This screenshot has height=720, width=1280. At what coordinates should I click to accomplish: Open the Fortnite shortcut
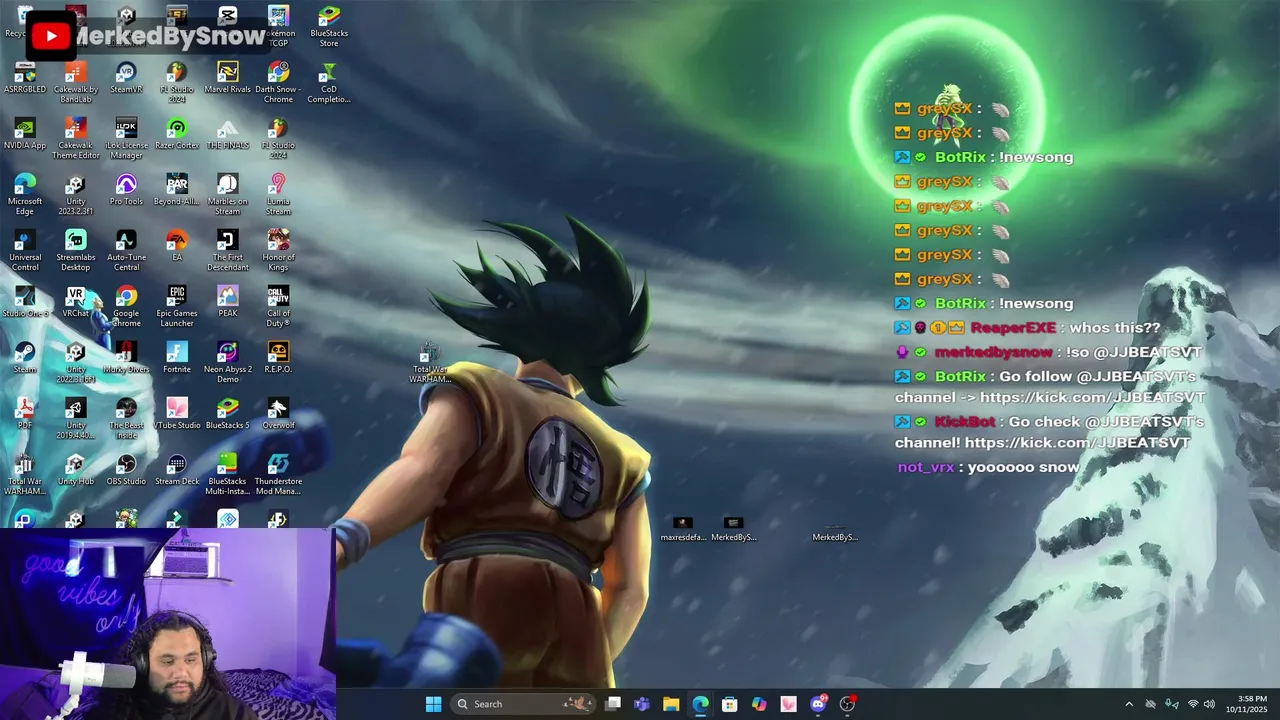point(177,358)
